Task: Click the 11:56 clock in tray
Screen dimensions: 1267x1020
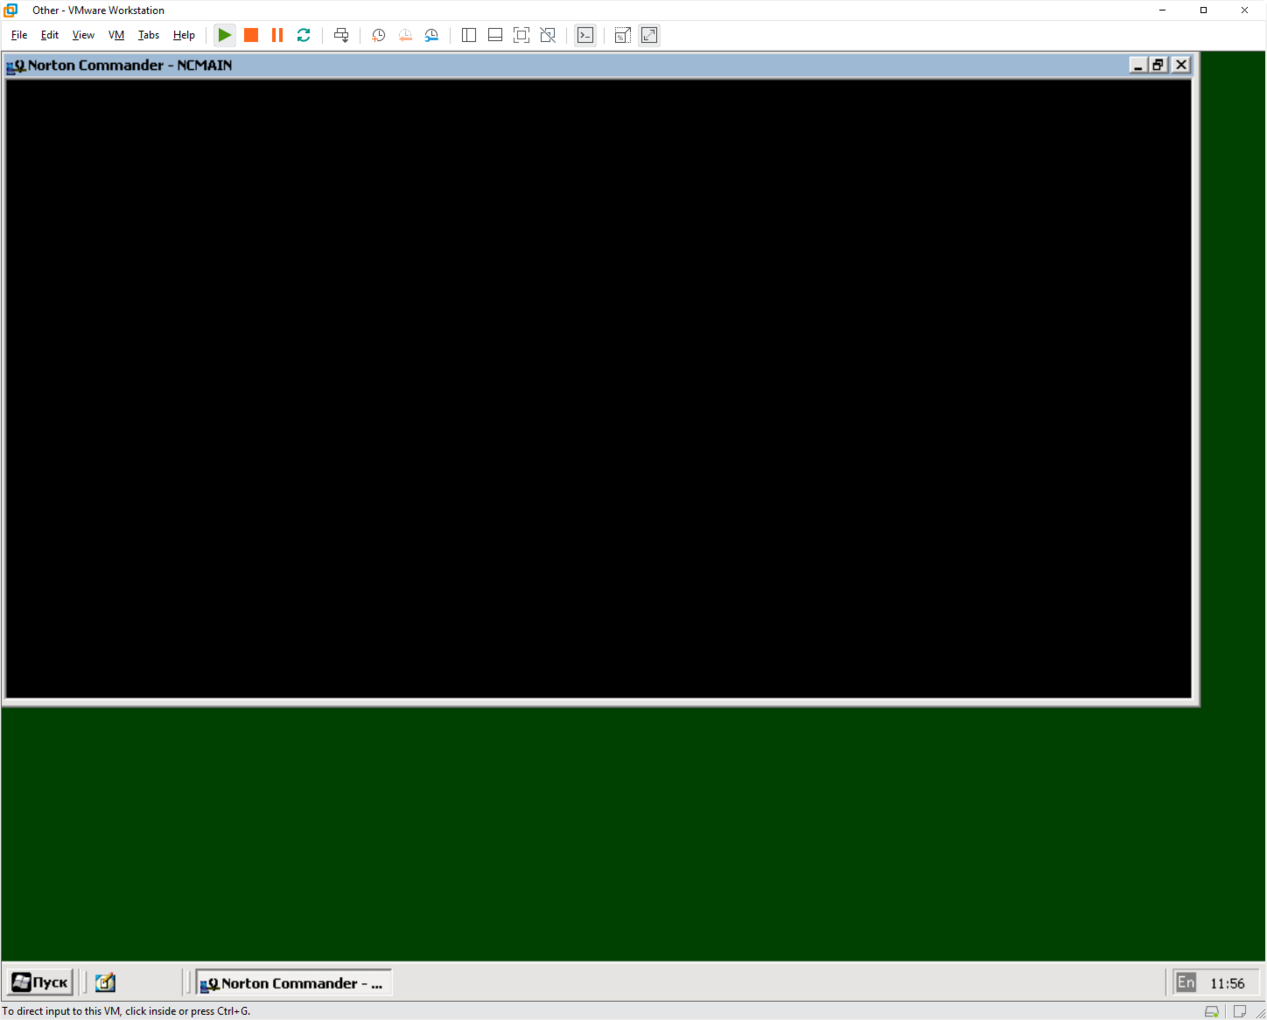Action: click(x=1227, y=984)
